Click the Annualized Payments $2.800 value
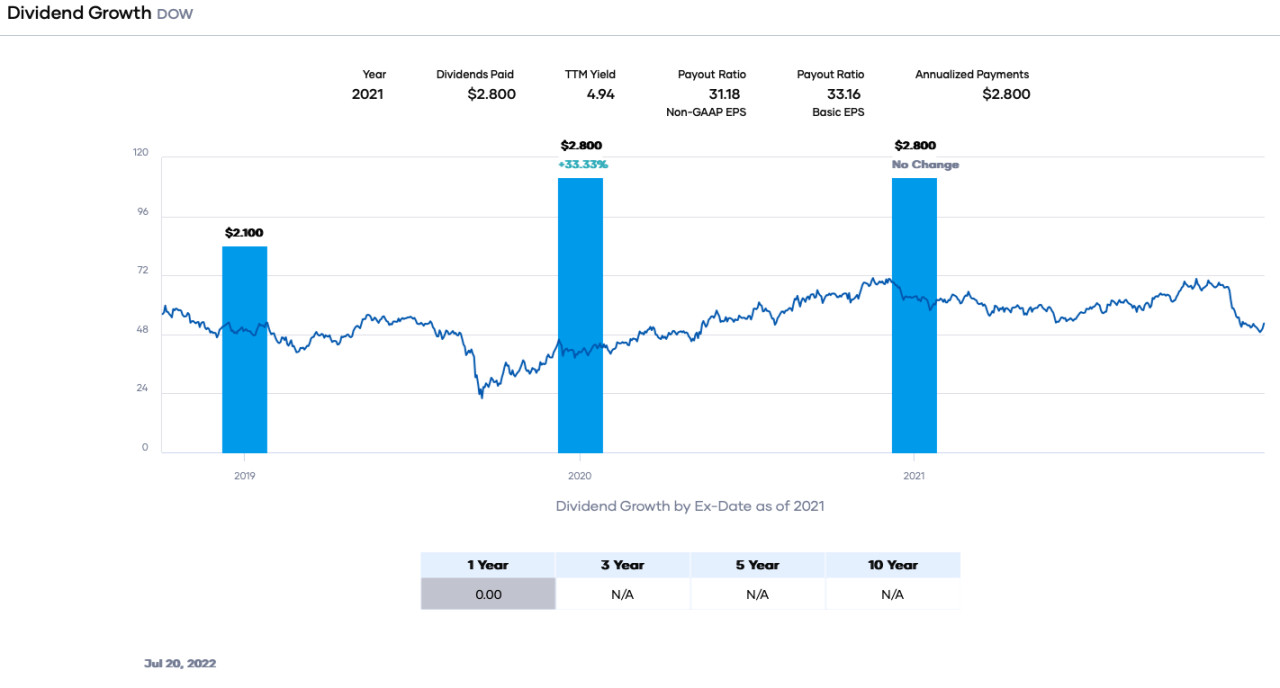Image resolution: width=1280 pixels, height=688 pixels. pos(1006,94)
